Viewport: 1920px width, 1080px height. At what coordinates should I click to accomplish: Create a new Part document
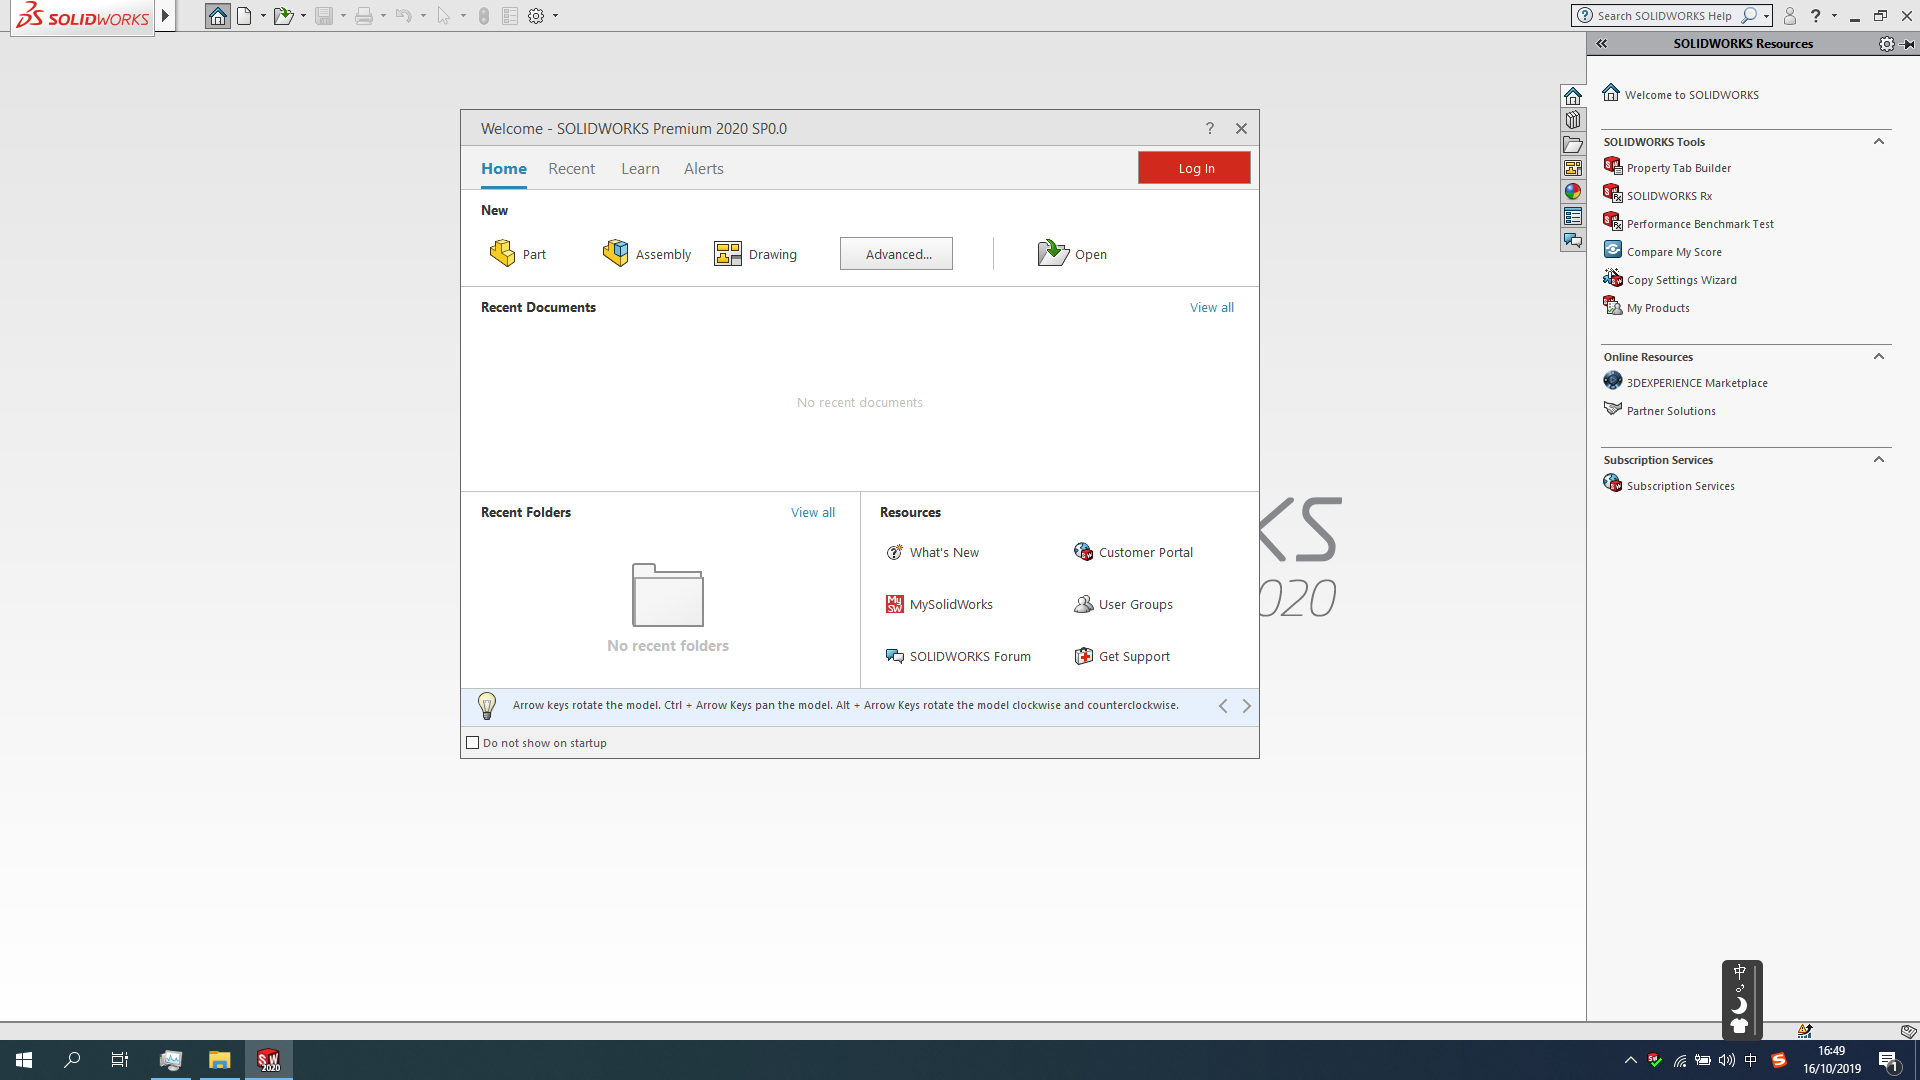[518, 254]
